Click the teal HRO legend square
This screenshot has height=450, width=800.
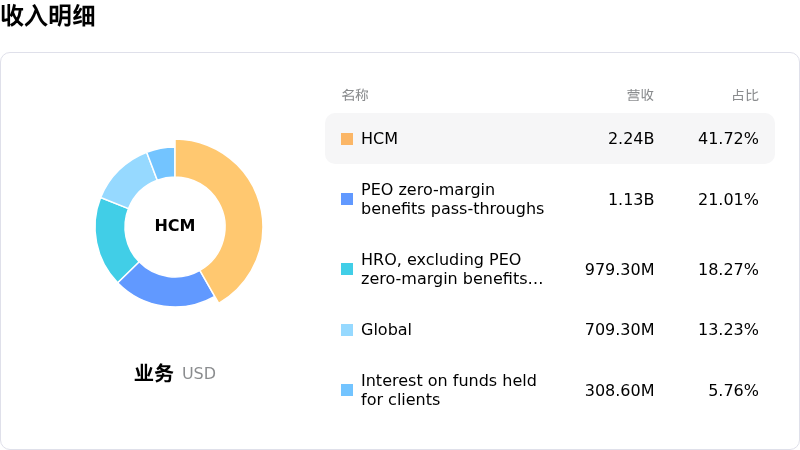(x=347, y=269)
